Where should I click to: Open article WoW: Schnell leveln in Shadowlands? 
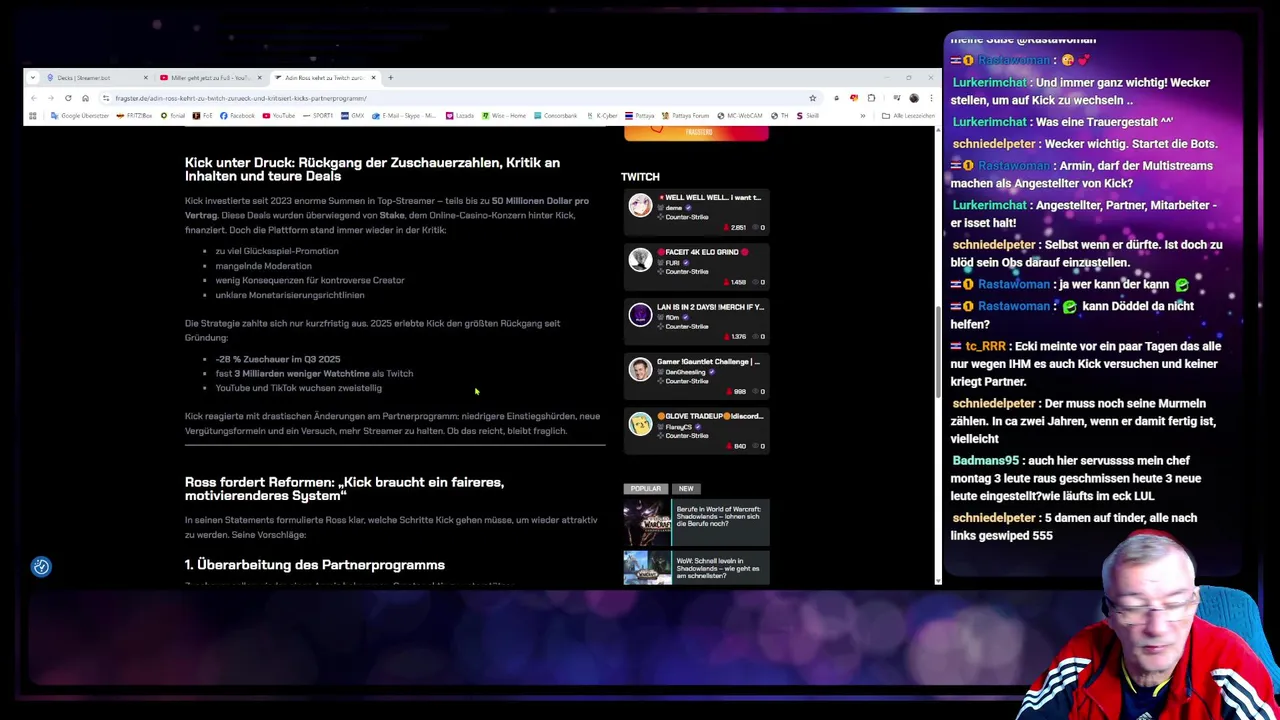[x=718, y=568]
